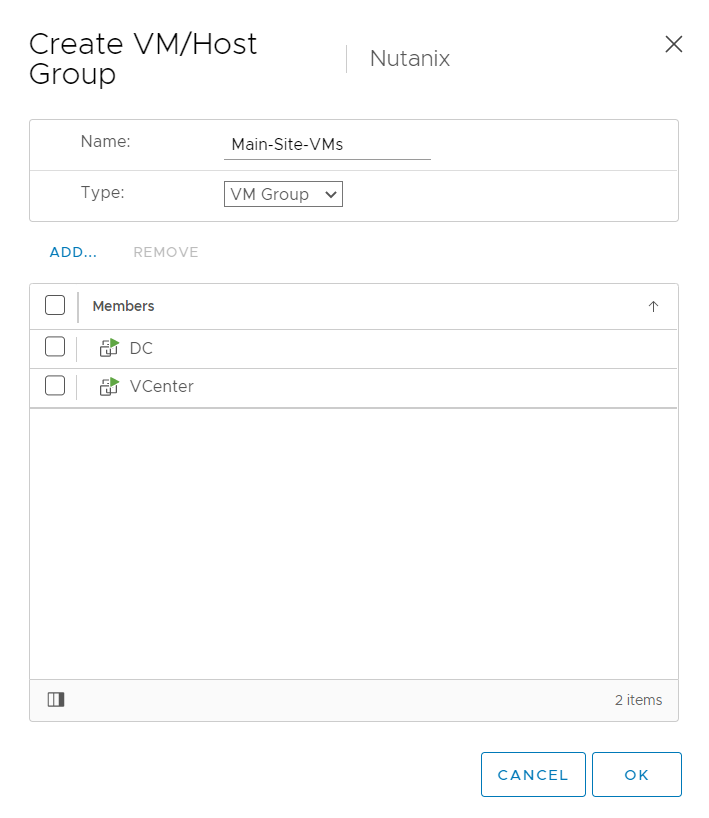
Task: Click the Members column header label
Action: point(123,307)
